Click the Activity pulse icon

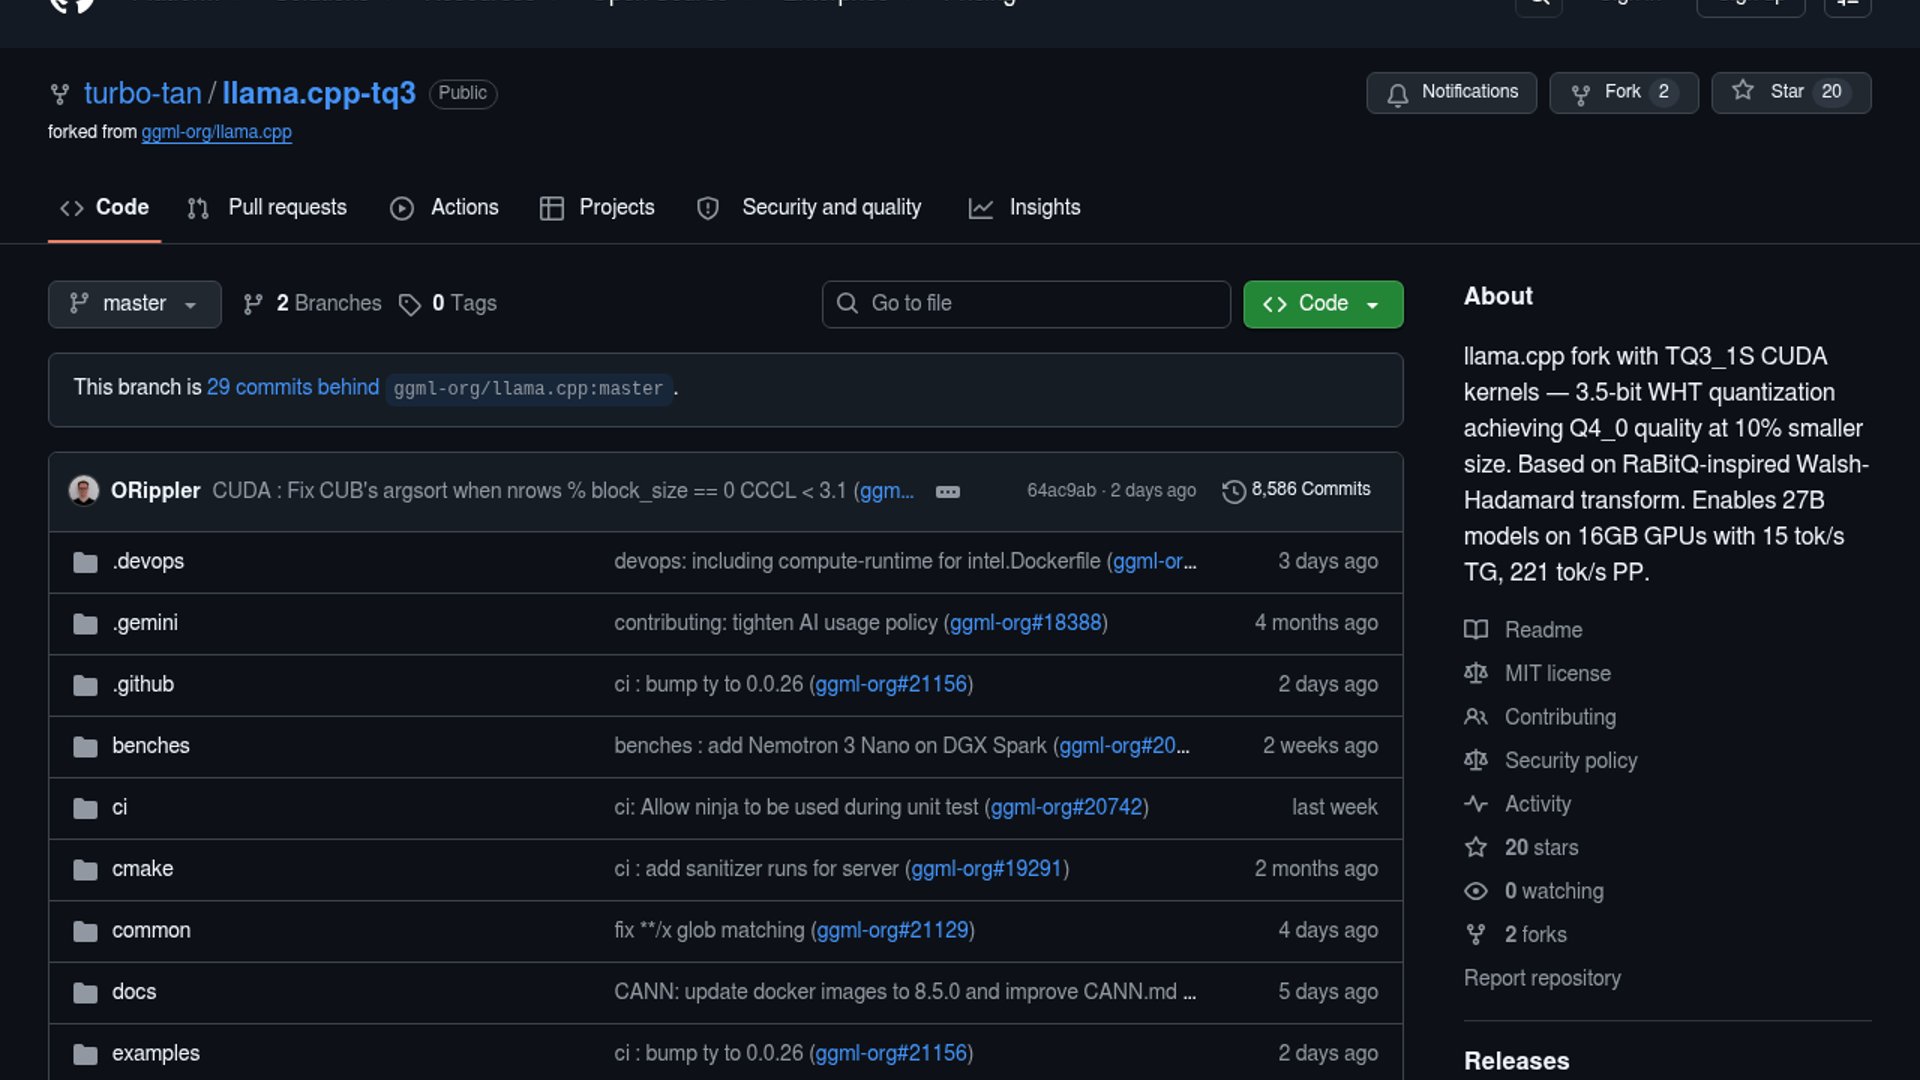(1476, 804)
